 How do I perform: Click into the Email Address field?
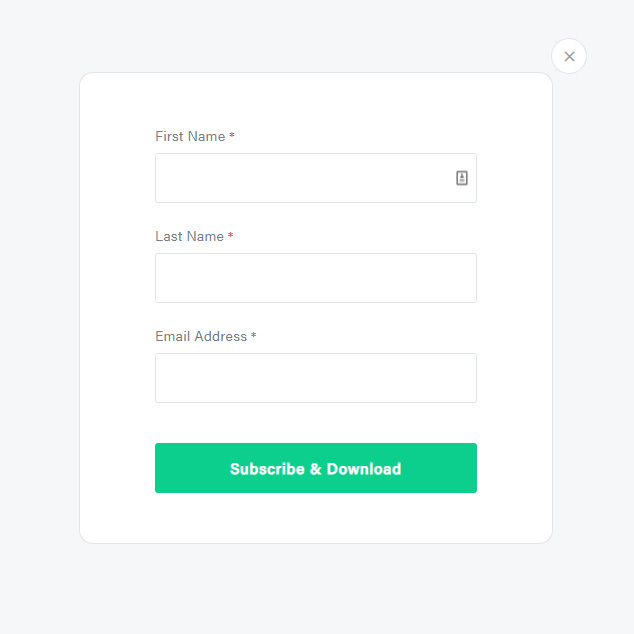[315, 378]
